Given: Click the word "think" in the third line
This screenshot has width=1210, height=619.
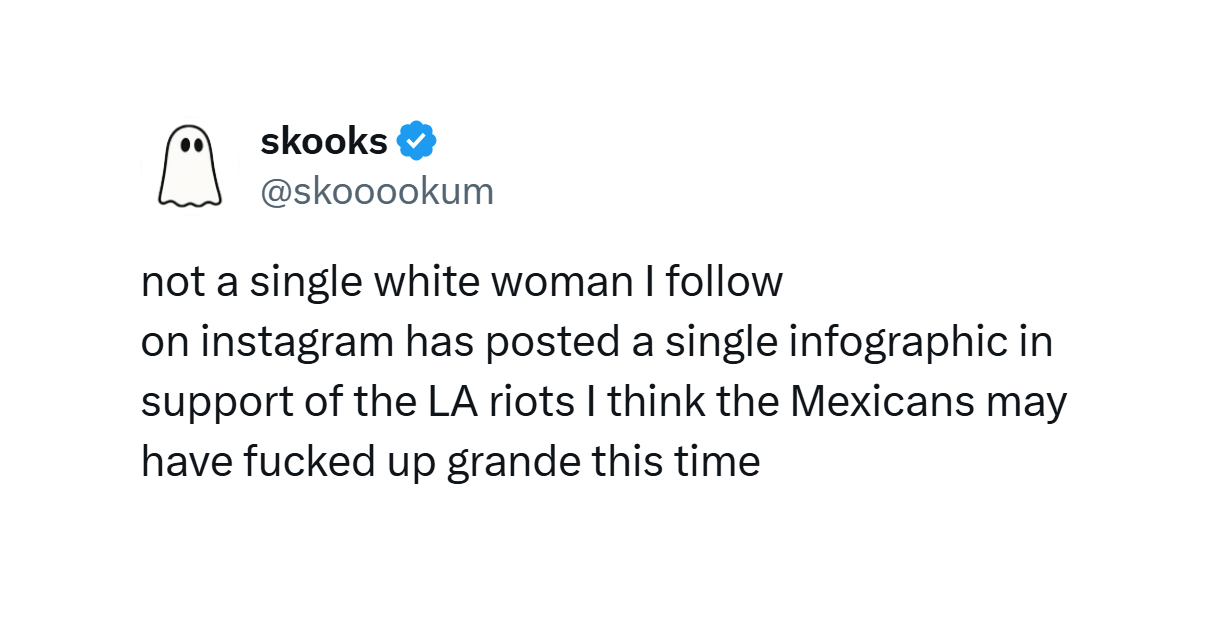Looking at the screenshot, I should [x=655, y=403].
